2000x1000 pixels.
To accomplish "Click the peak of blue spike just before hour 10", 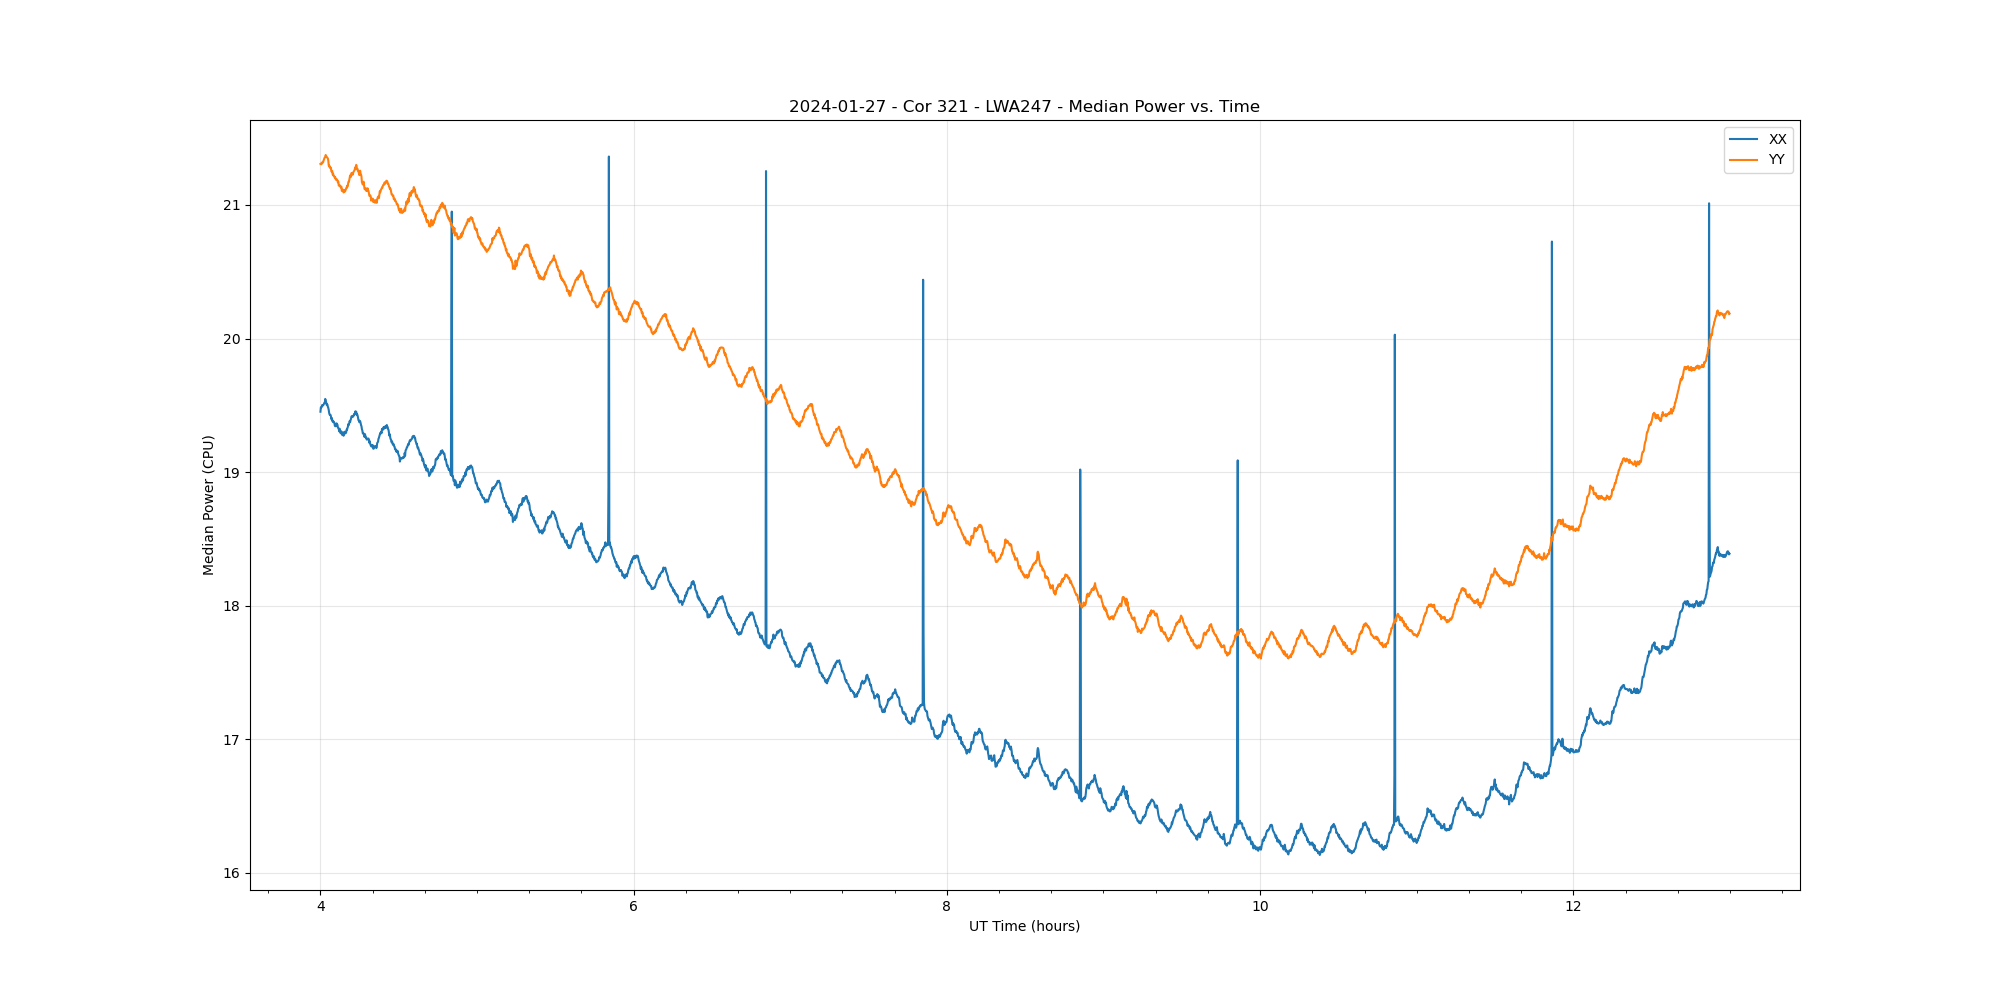I will pos(1237,461).
